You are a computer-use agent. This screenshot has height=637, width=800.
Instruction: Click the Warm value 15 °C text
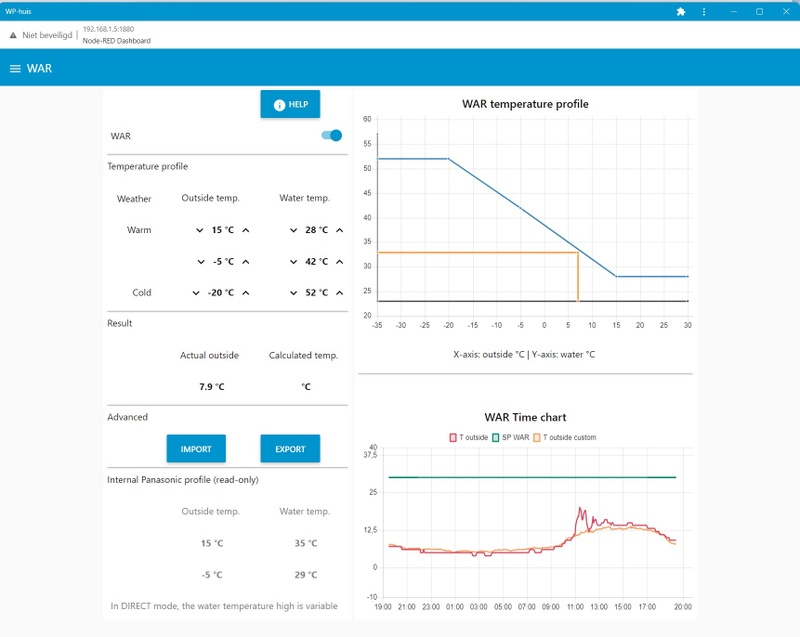click(x=222, y=230)
